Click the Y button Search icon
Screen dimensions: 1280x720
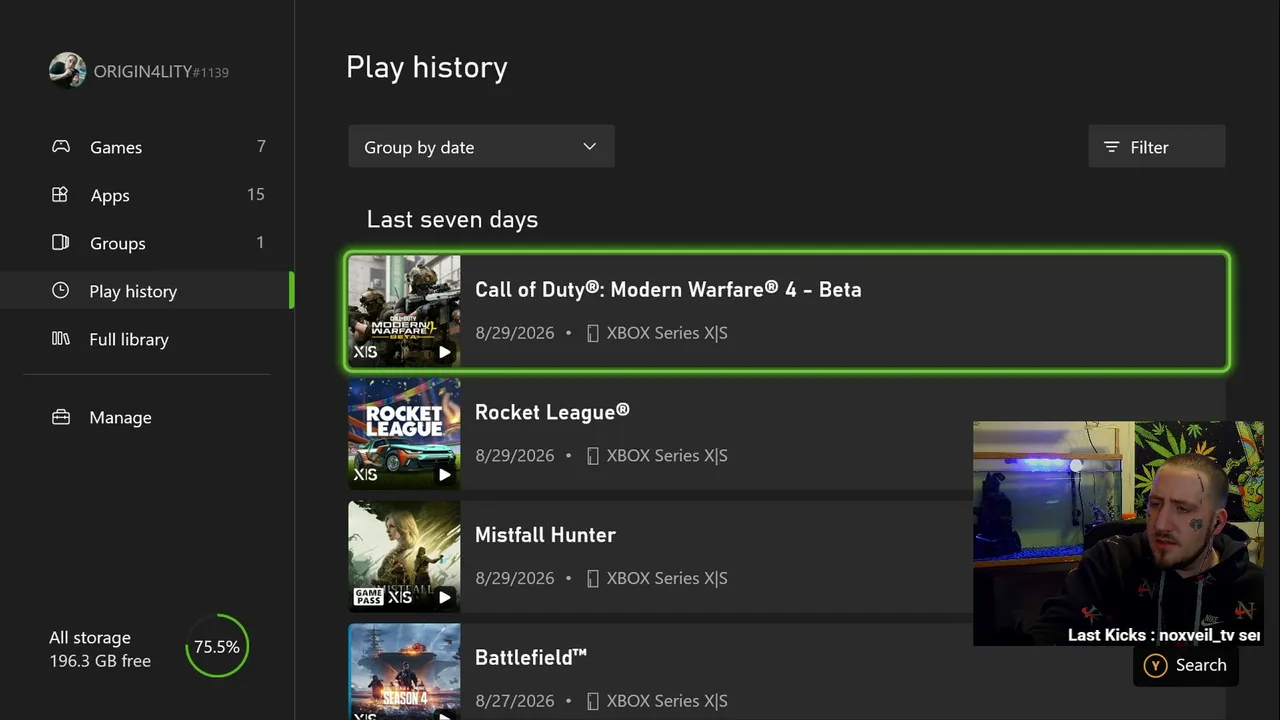tap(1155, 665)
